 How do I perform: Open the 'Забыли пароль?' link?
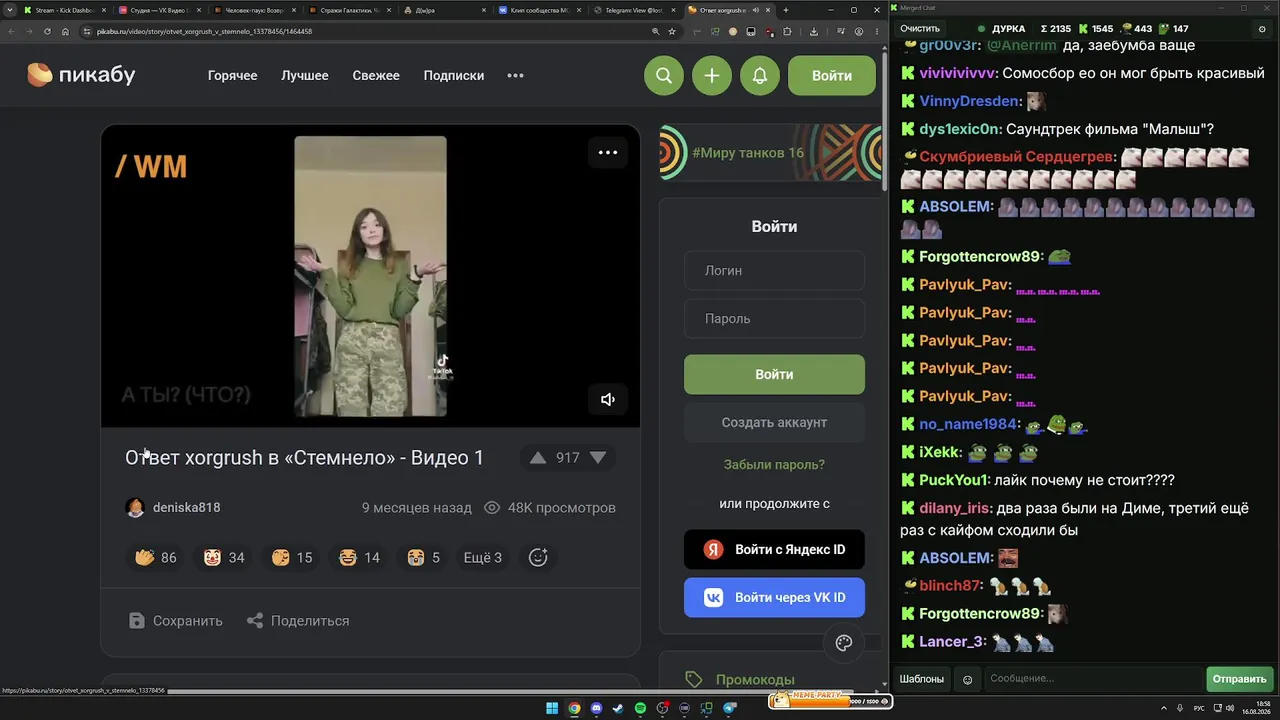pos(774,465)
